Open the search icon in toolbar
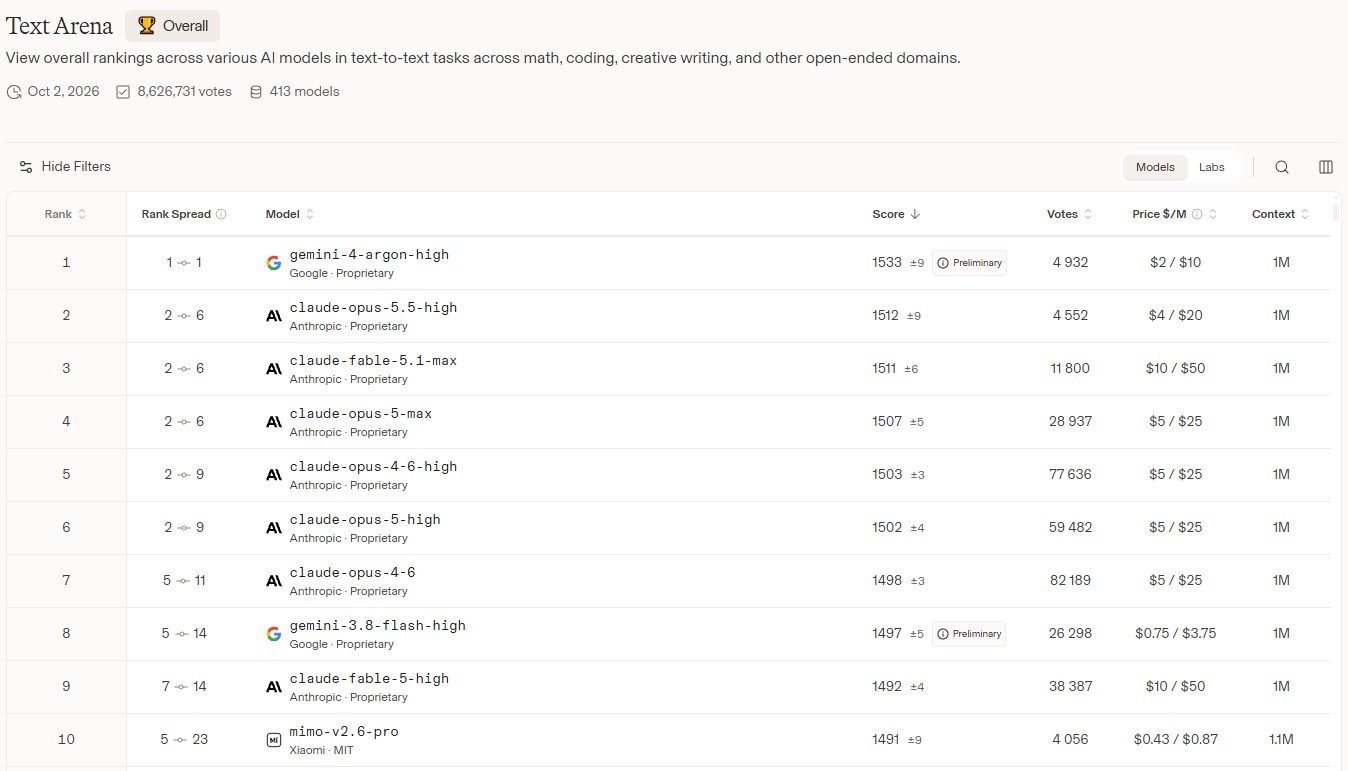The image size is (1348, 771). point(1282,167)
